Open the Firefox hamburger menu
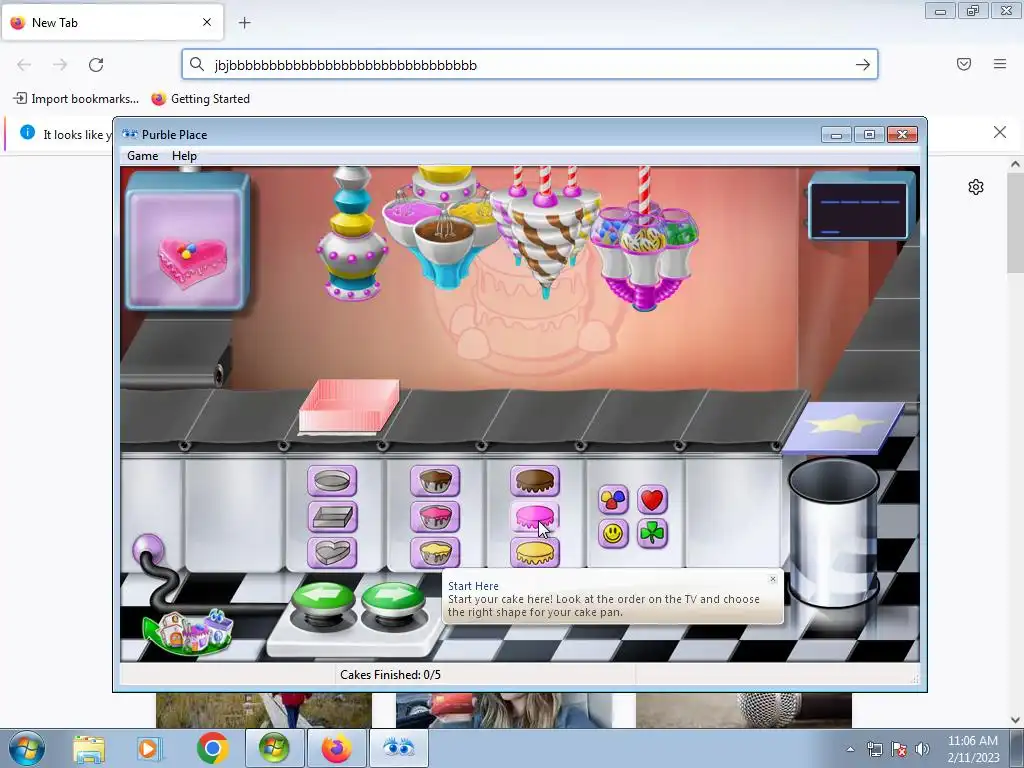Image resolution: width=1024 pixels, height=768 pixels. tap(1000, 64)
